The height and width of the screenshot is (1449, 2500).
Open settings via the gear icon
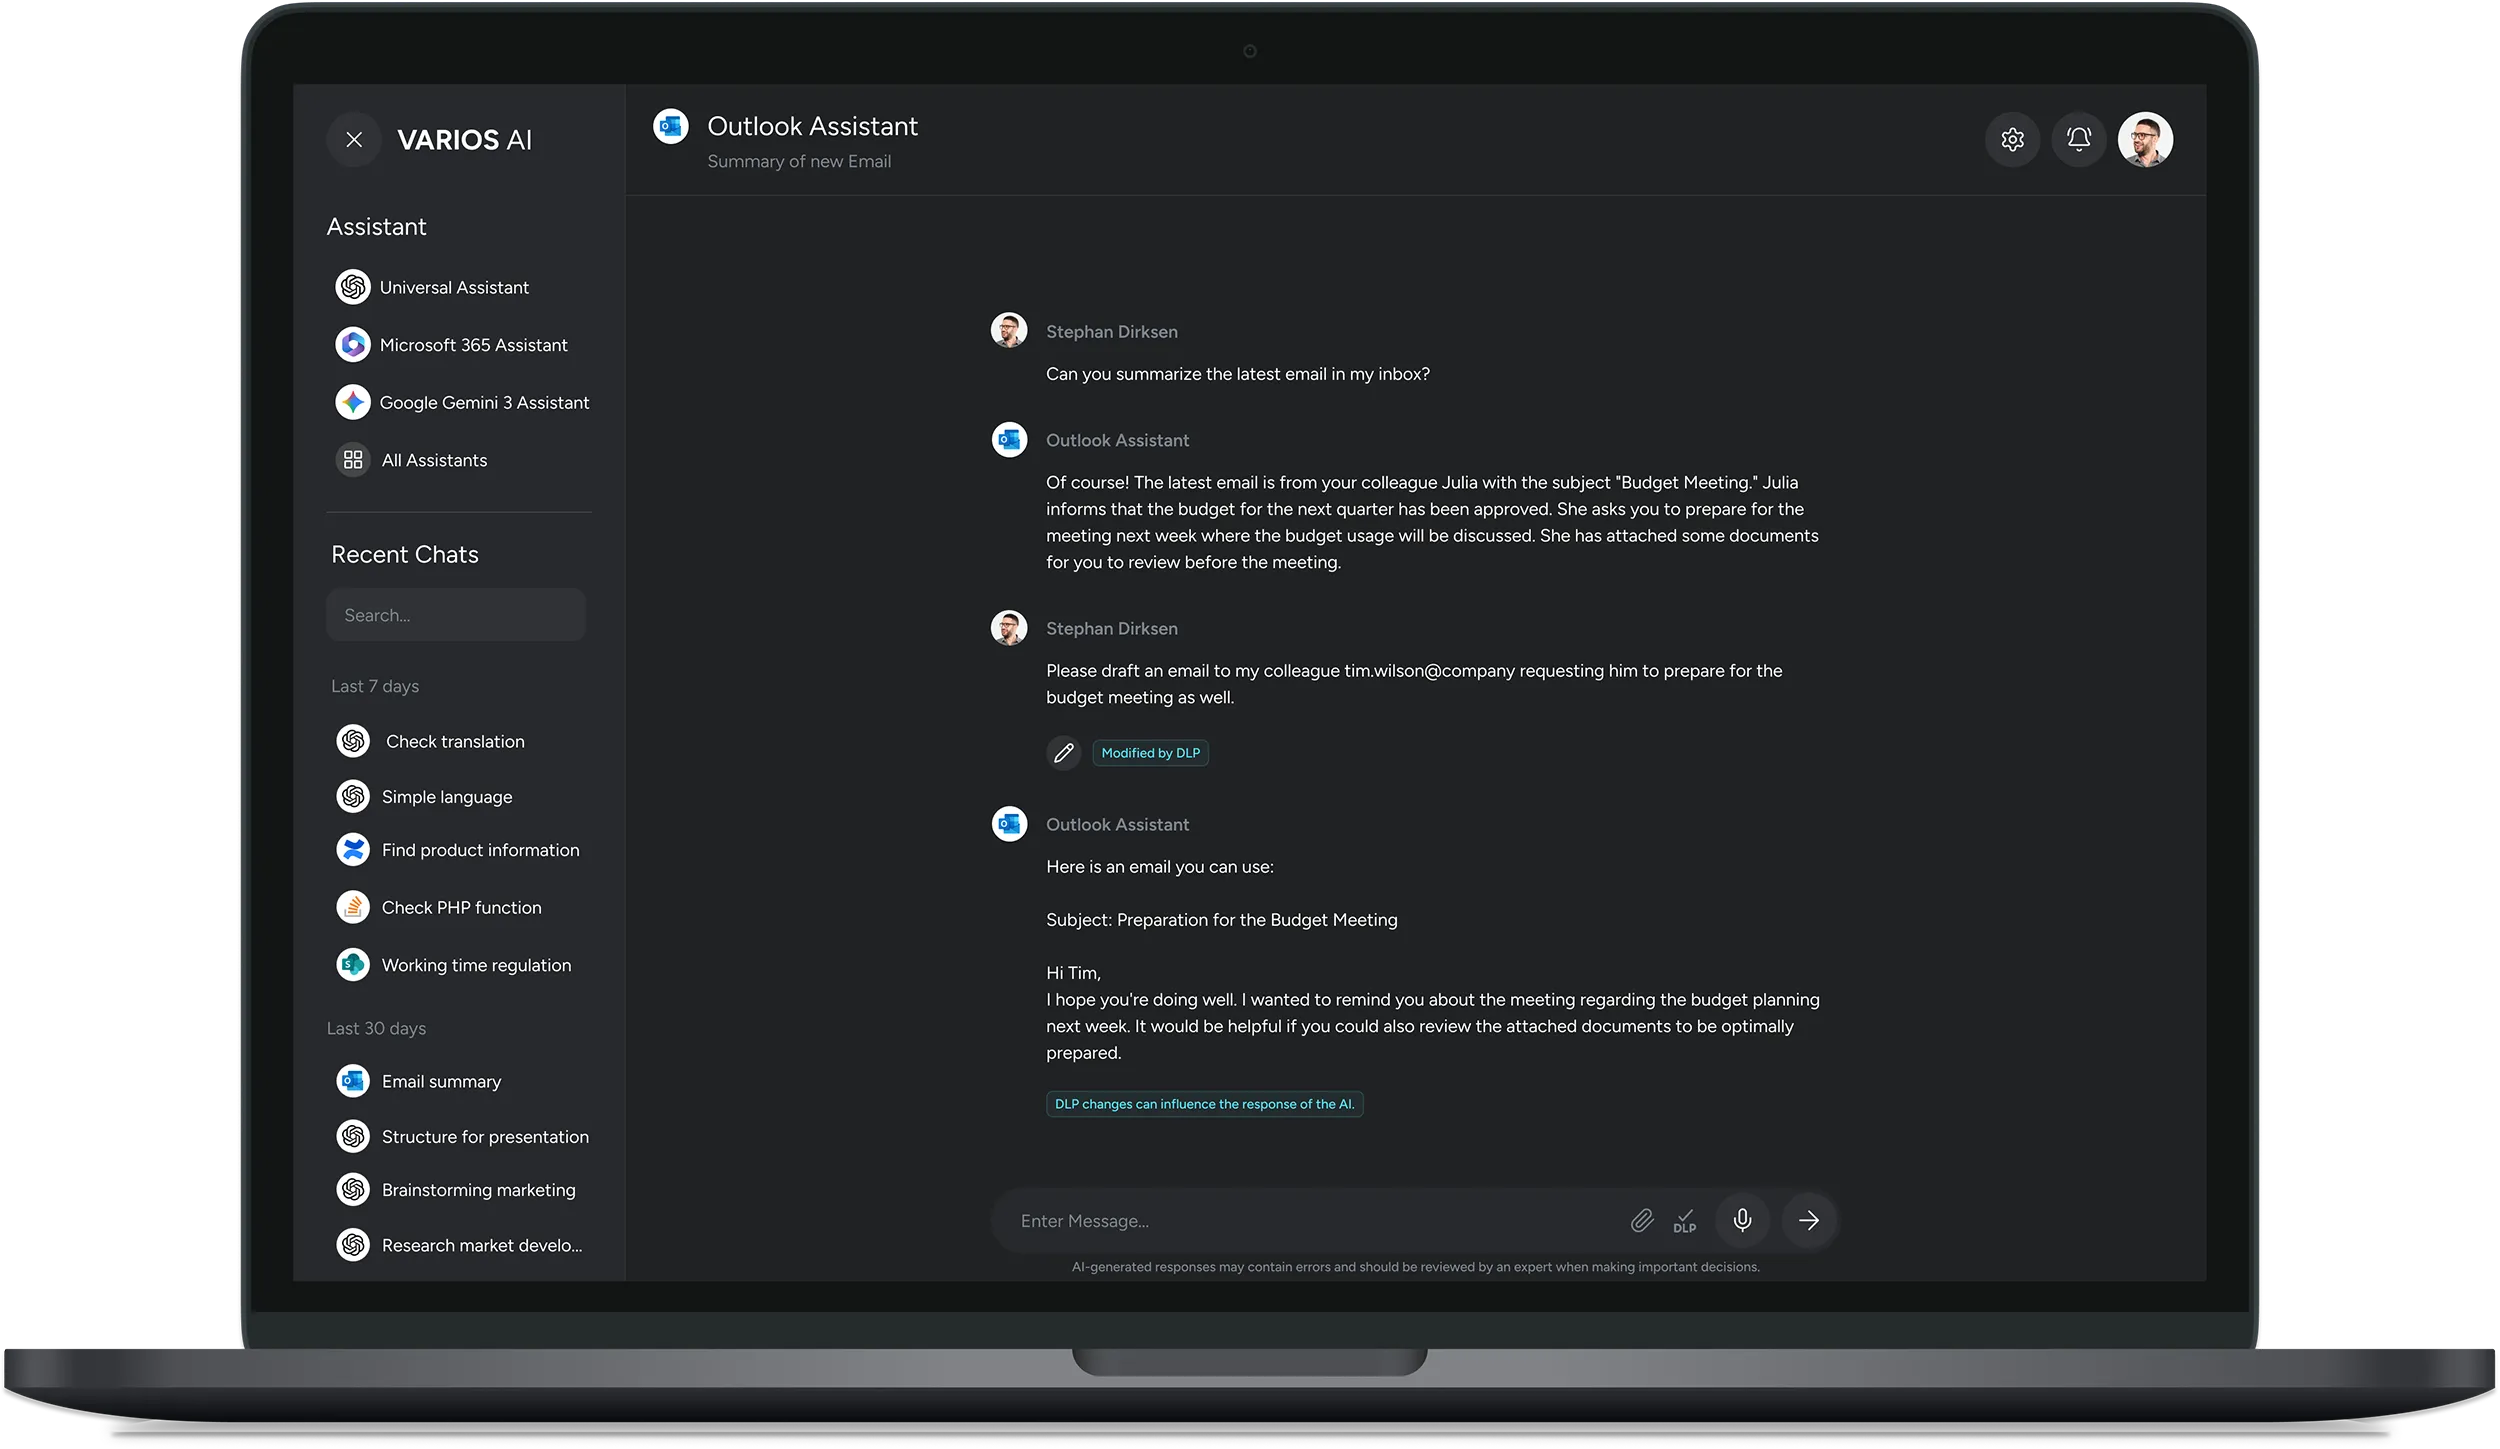coord(2012,139)
